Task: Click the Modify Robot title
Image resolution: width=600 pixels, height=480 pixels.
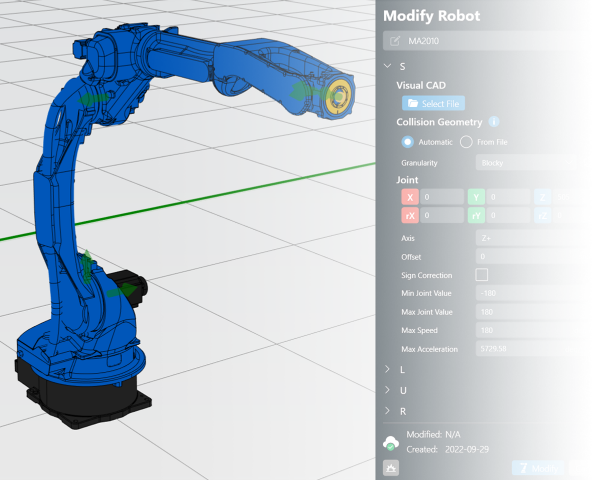Action: (431, 16)
